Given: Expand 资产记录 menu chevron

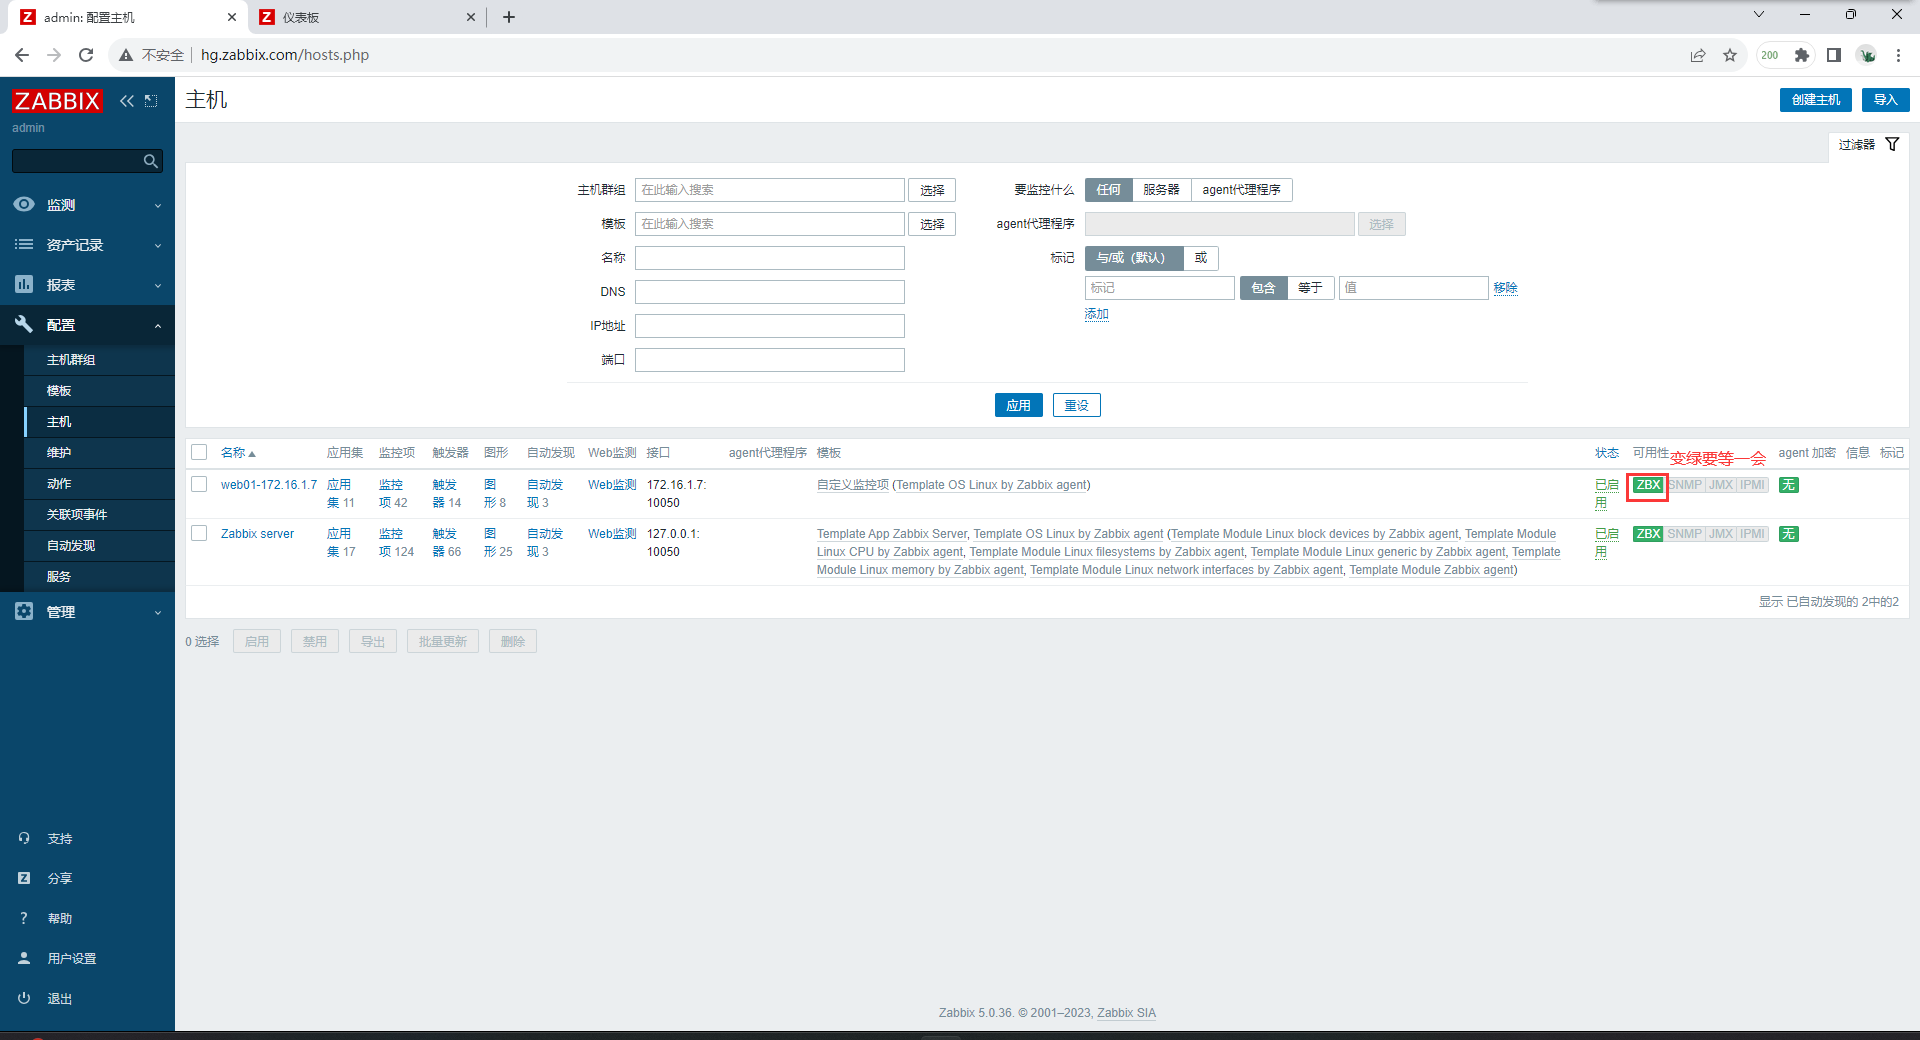Looking at the screenshot, I should pyautogui.click(x=158, y=245).
